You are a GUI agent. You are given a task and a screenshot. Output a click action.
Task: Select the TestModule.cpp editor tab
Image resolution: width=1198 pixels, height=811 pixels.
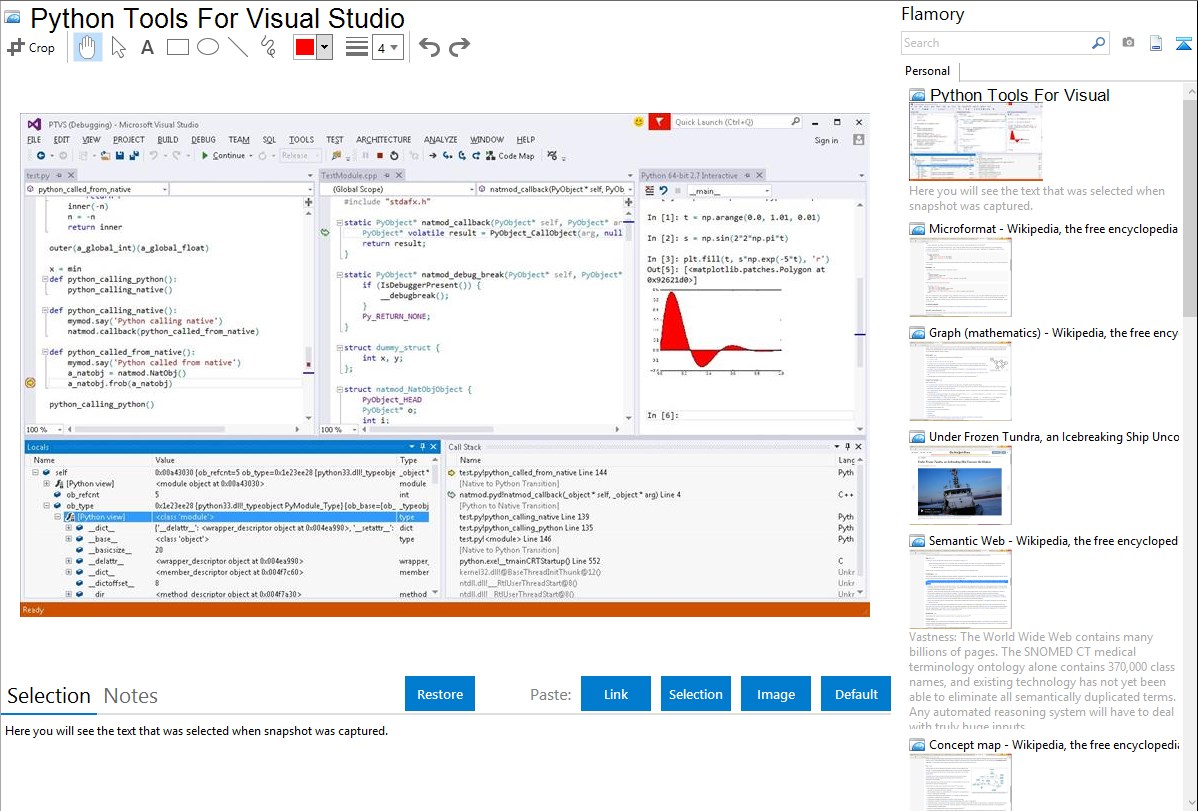361,175
